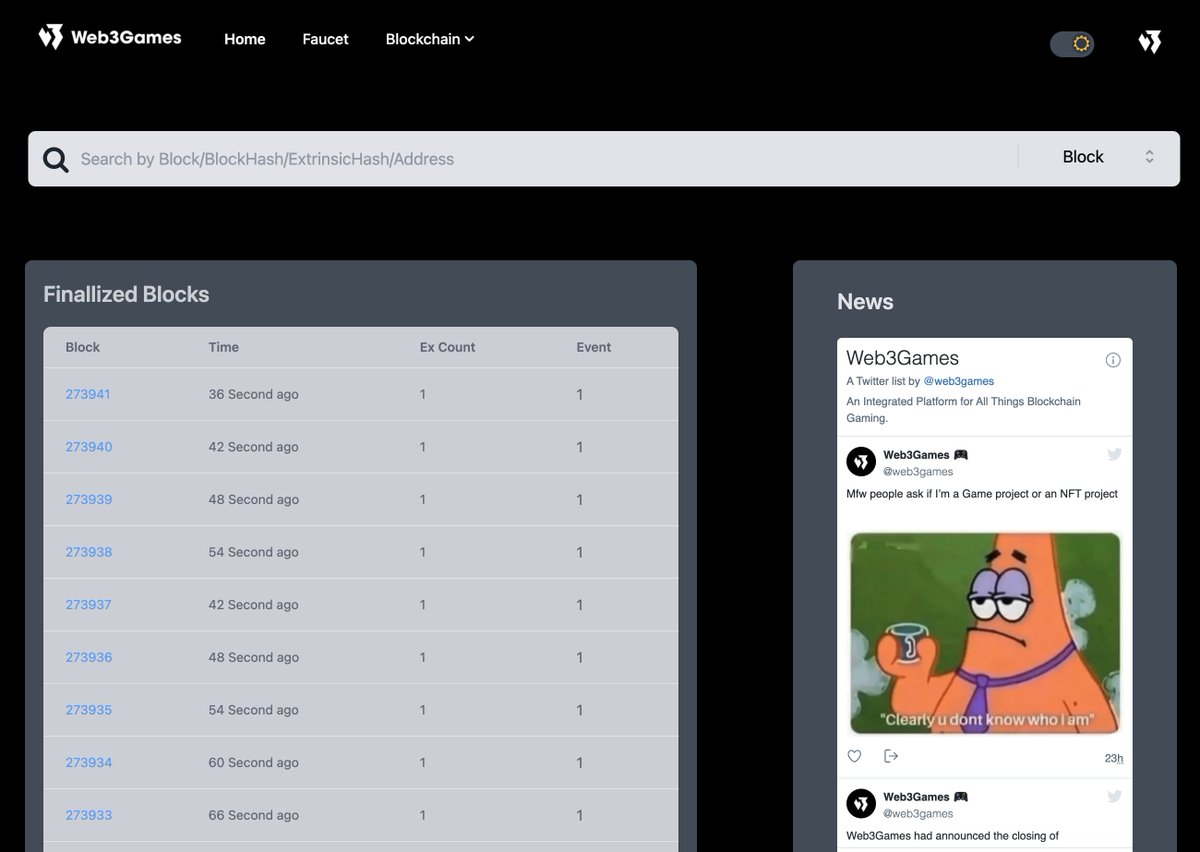Click the Block column header
Screen dimensions: 1200x852
[x=83, y=347]
